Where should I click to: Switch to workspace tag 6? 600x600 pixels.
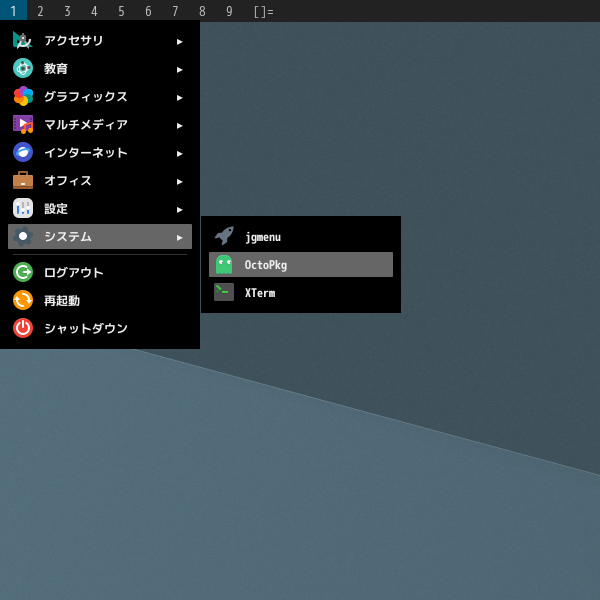(148, 11)
